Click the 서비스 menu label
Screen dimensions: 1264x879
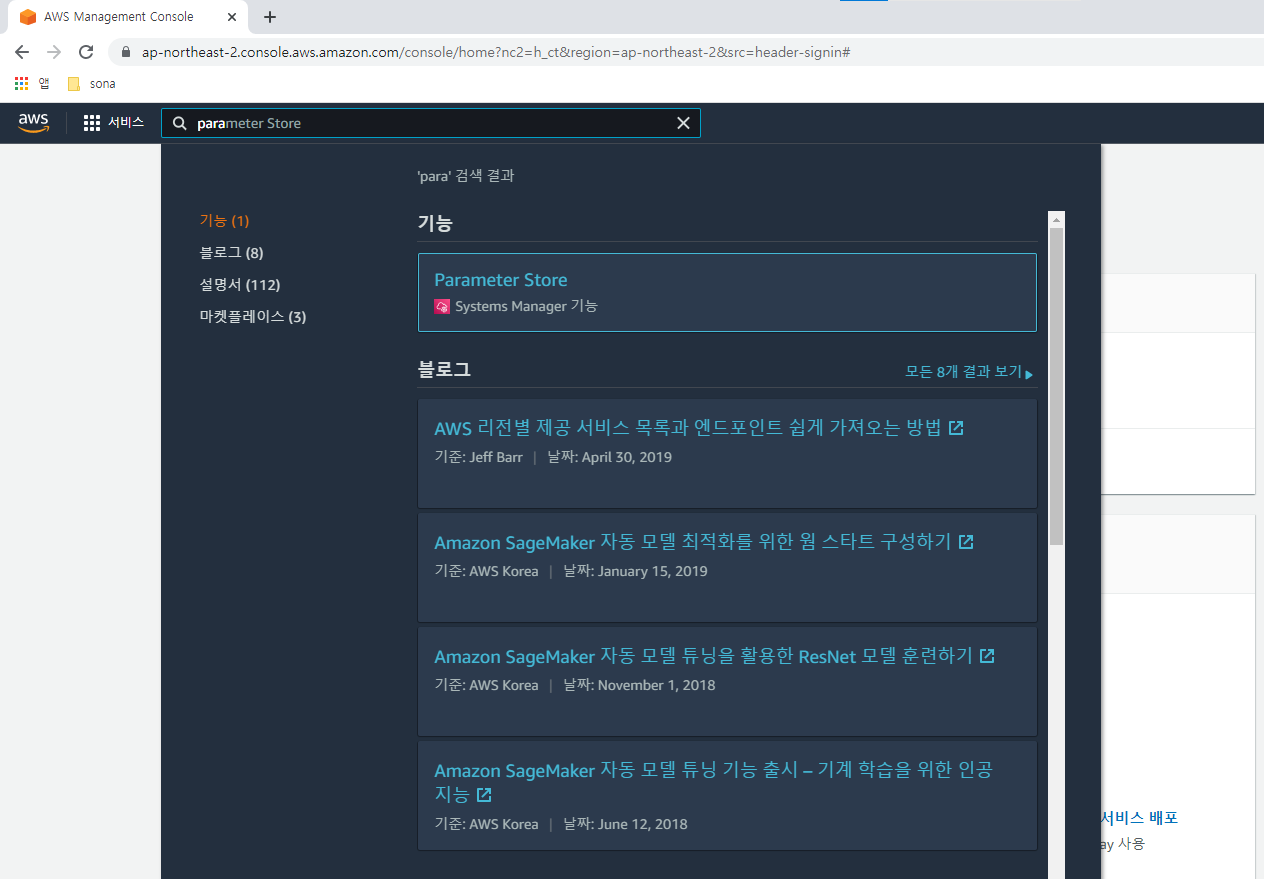pyautogui.click(x=126, y=123)
